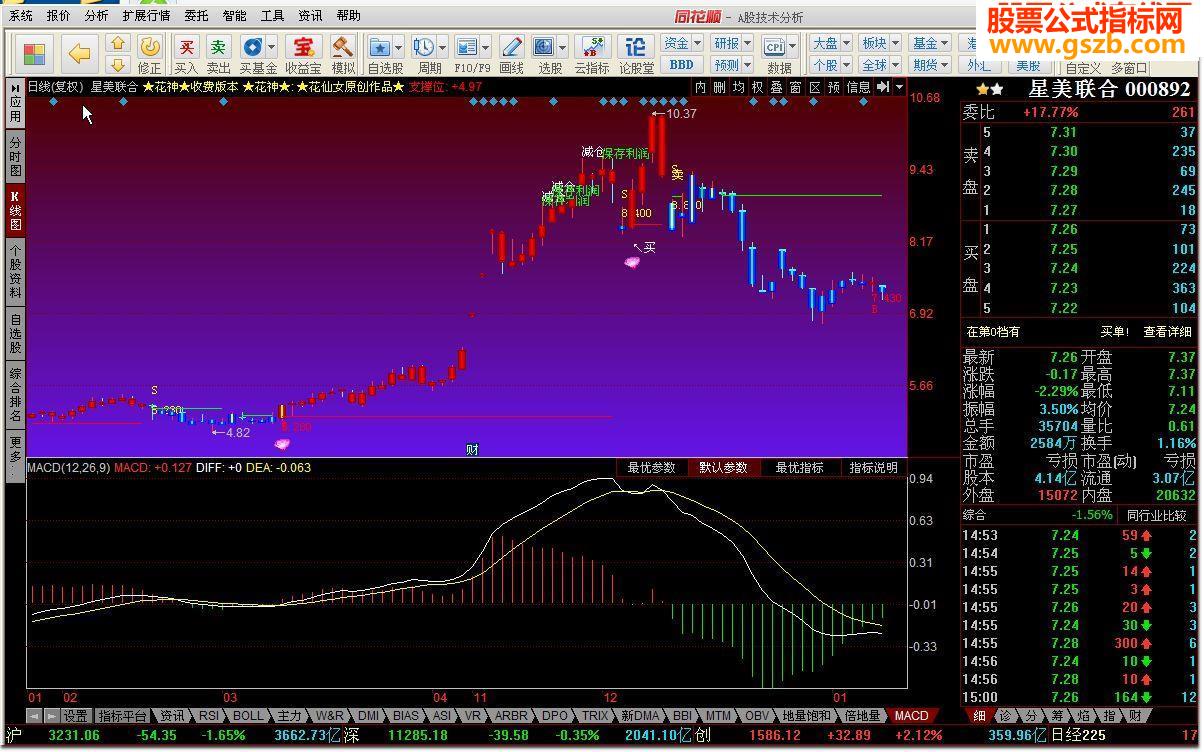Select the RSI indicator tab
The width and height of the screenshot is (1204, 752).
coord(208,716)
